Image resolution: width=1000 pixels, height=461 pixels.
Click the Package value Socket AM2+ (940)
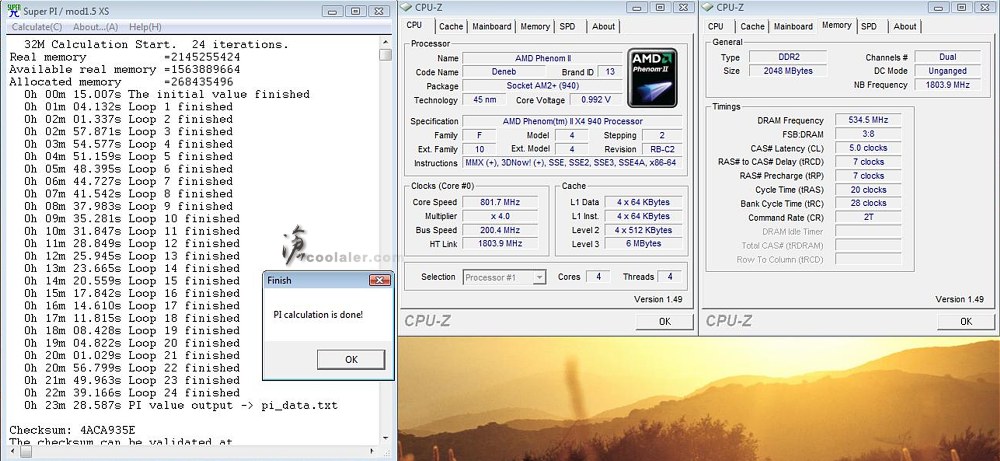point(542,86)
